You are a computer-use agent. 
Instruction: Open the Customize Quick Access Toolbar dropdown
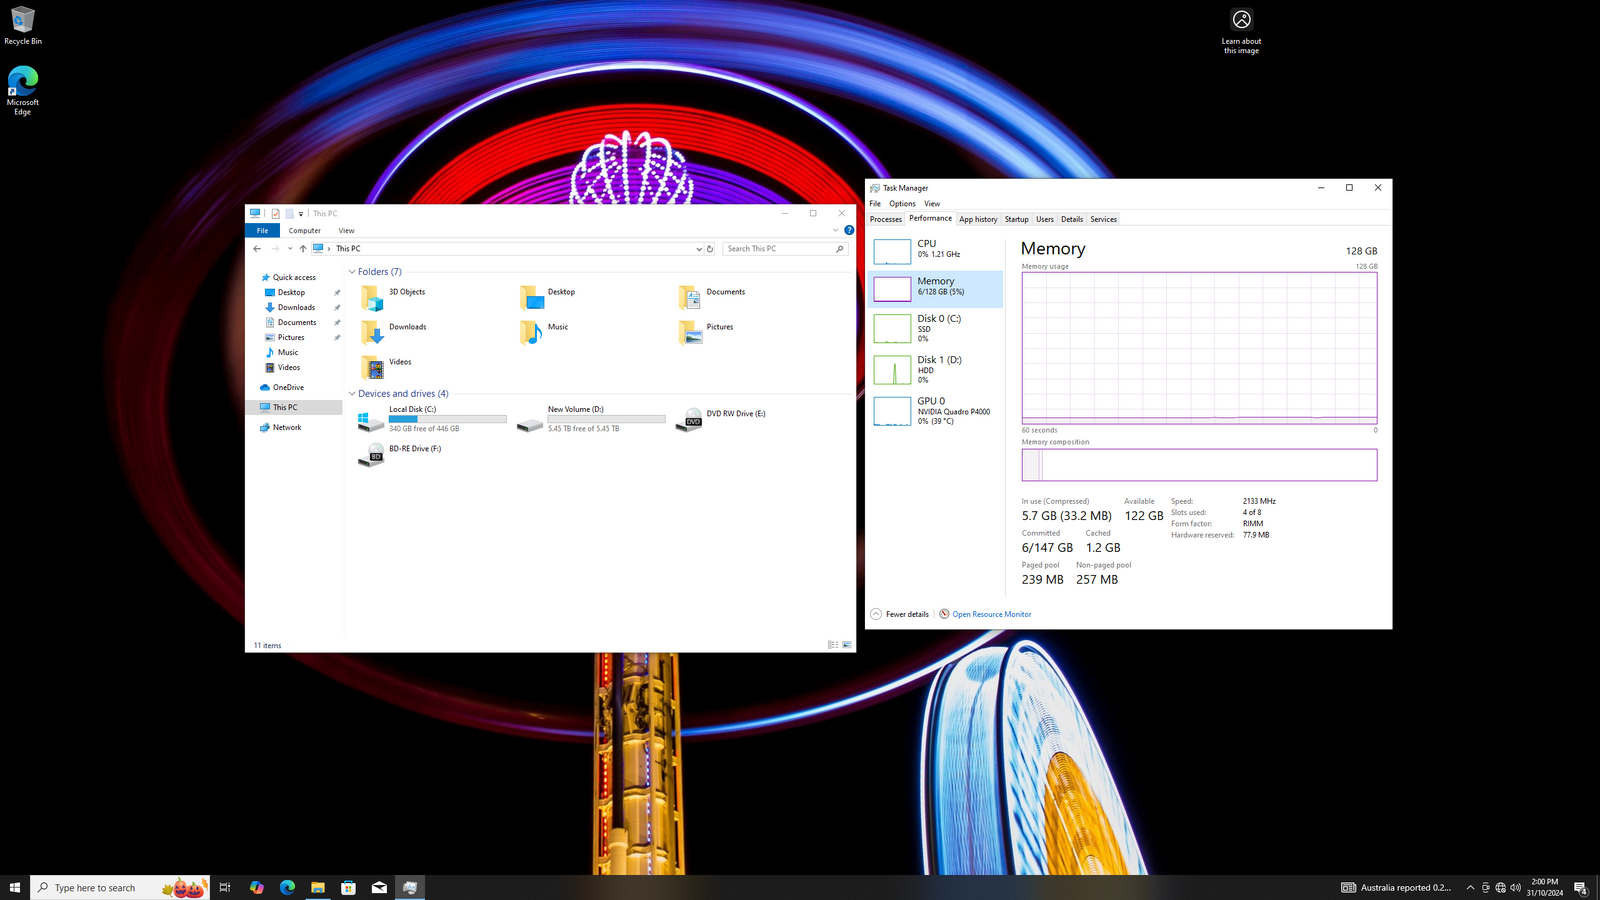(x=300, y=214)
